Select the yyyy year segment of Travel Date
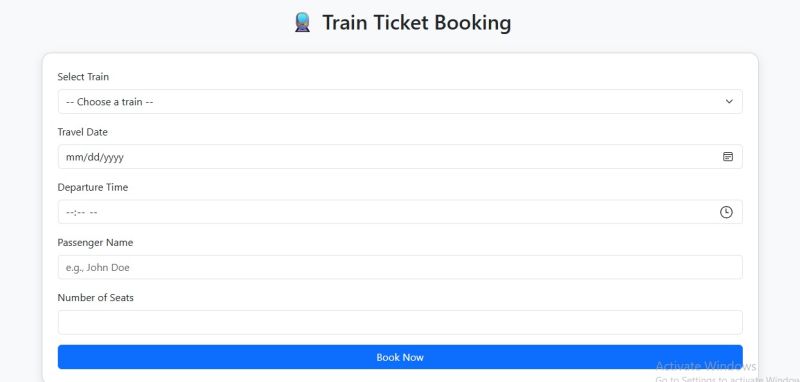 pyautogui.click(x=114, y=157)
